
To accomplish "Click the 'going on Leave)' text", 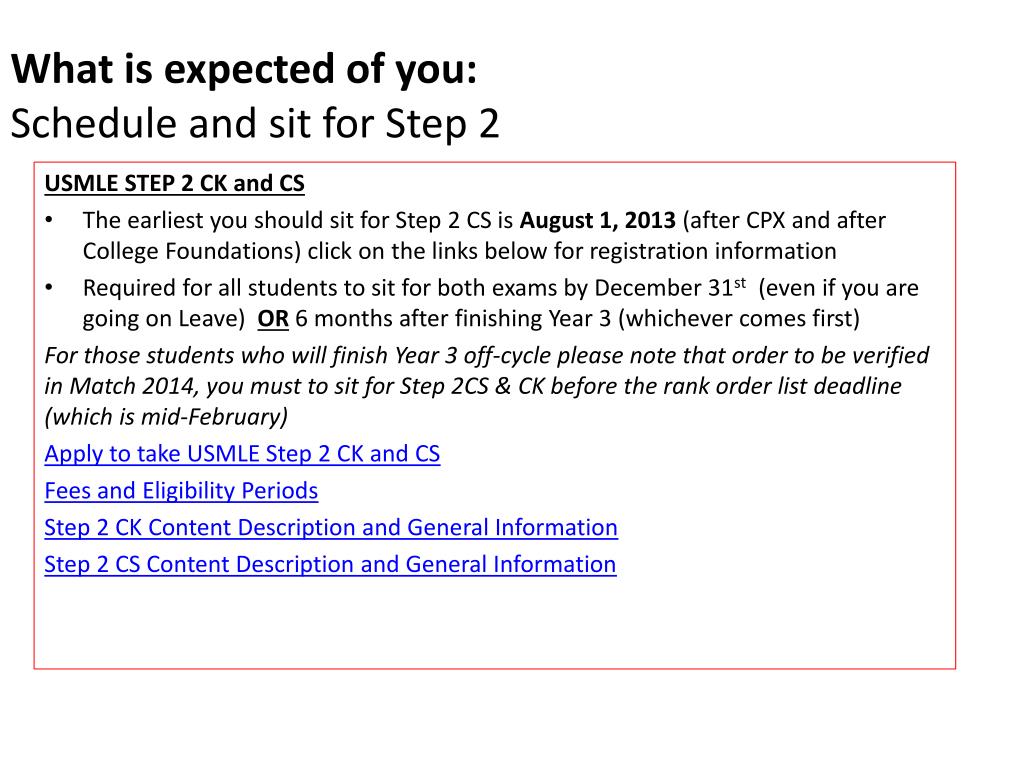I will pyautogui.click(x=164, y=319).
